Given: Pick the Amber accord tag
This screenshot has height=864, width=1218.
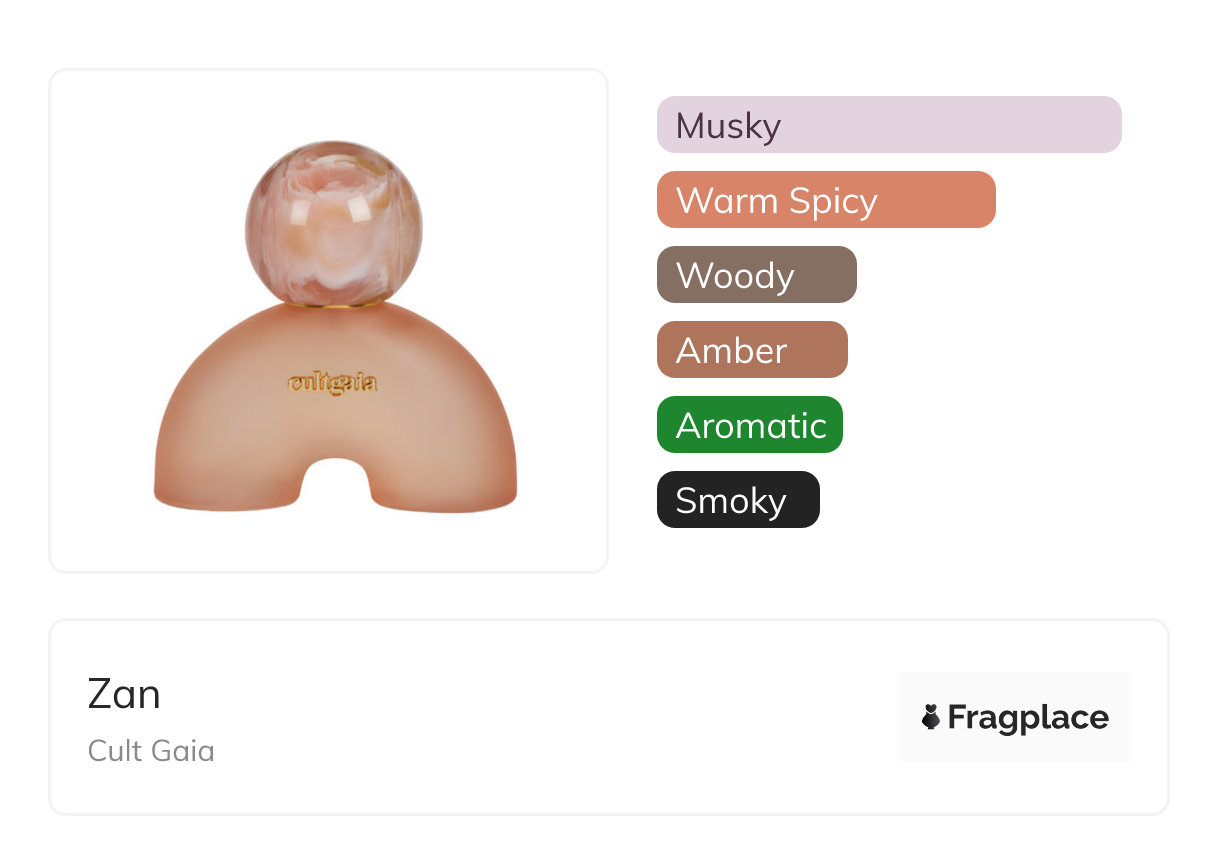Looking at the screenshot, I should (752, 350).
